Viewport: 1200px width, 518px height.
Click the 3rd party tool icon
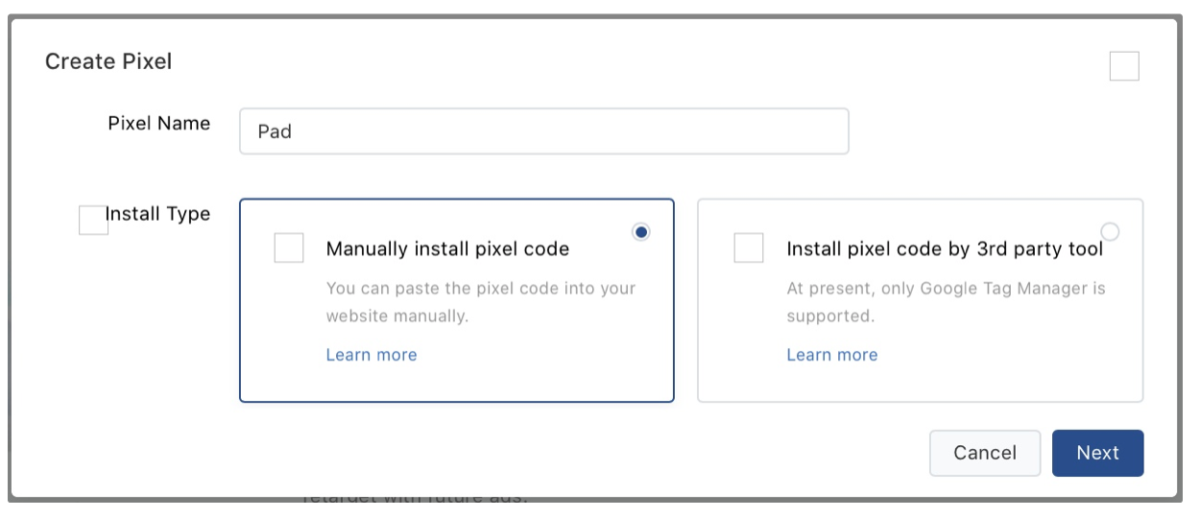tap(748, 248)
